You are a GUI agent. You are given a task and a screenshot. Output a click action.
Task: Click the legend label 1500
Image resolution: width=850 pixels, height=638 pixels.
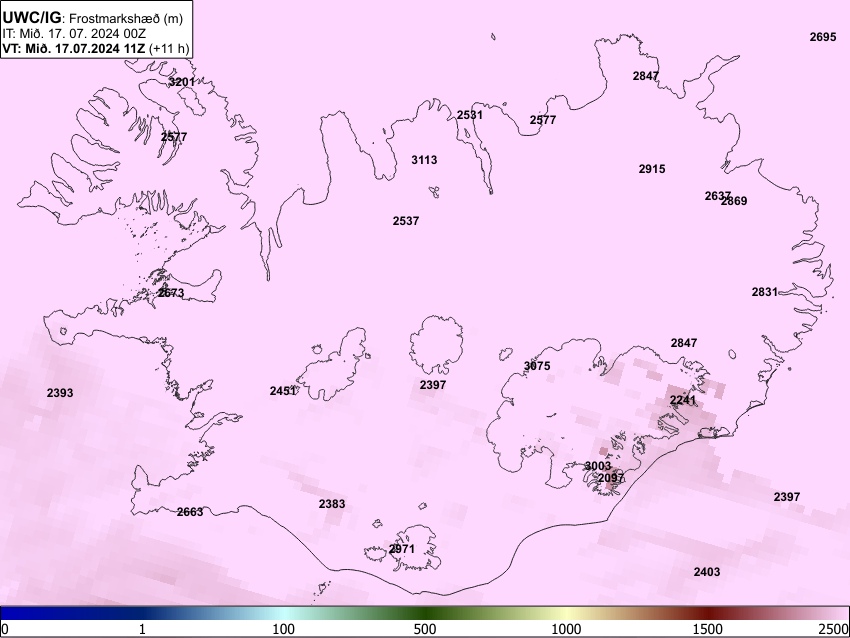tap(708, 629)
